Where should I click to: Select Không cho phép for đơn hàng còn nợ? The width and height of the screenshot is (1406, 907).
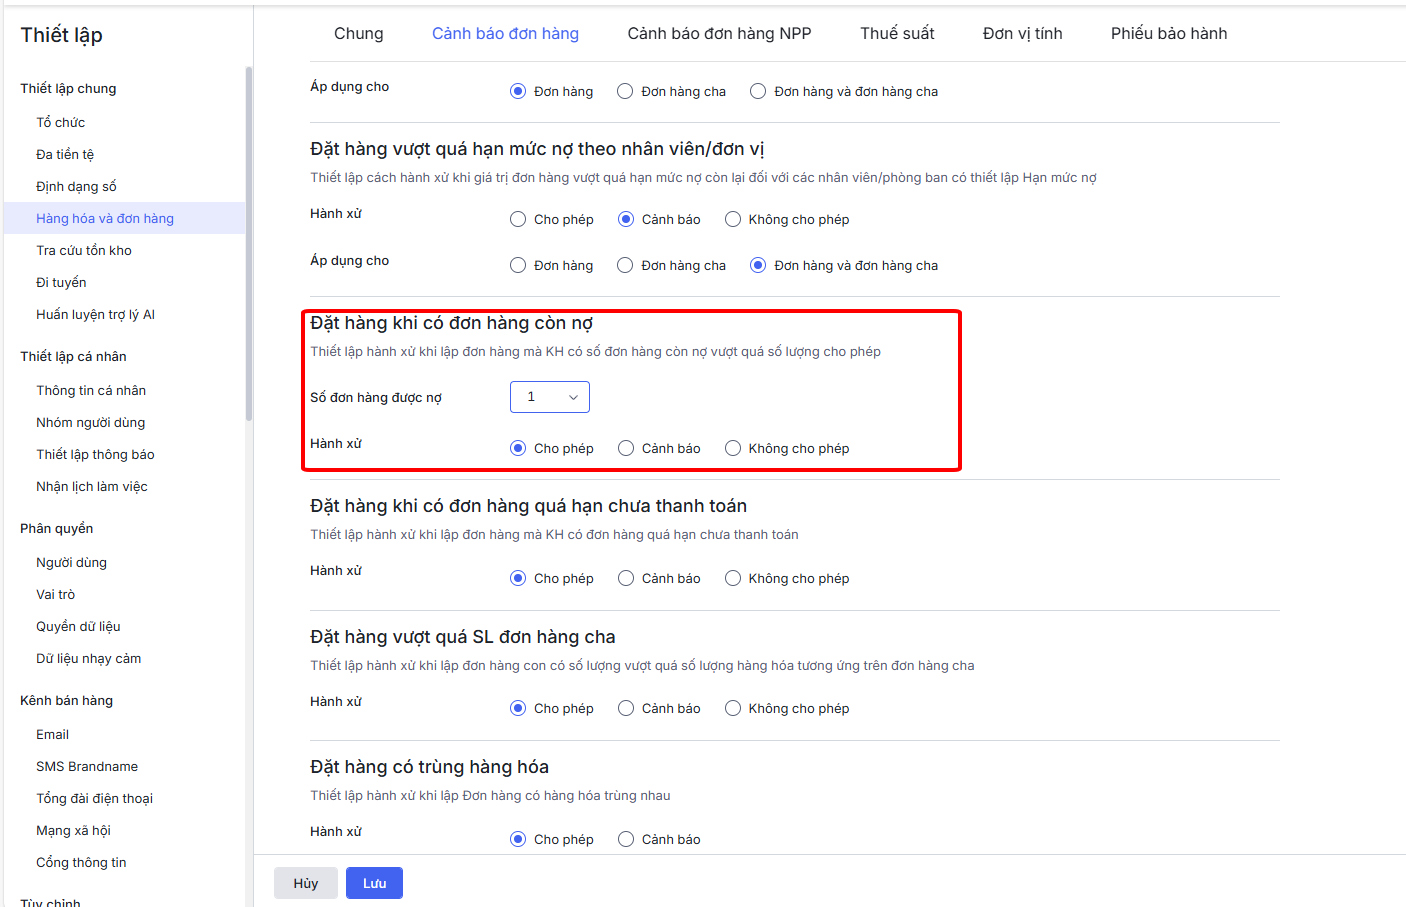click(733, 448)
